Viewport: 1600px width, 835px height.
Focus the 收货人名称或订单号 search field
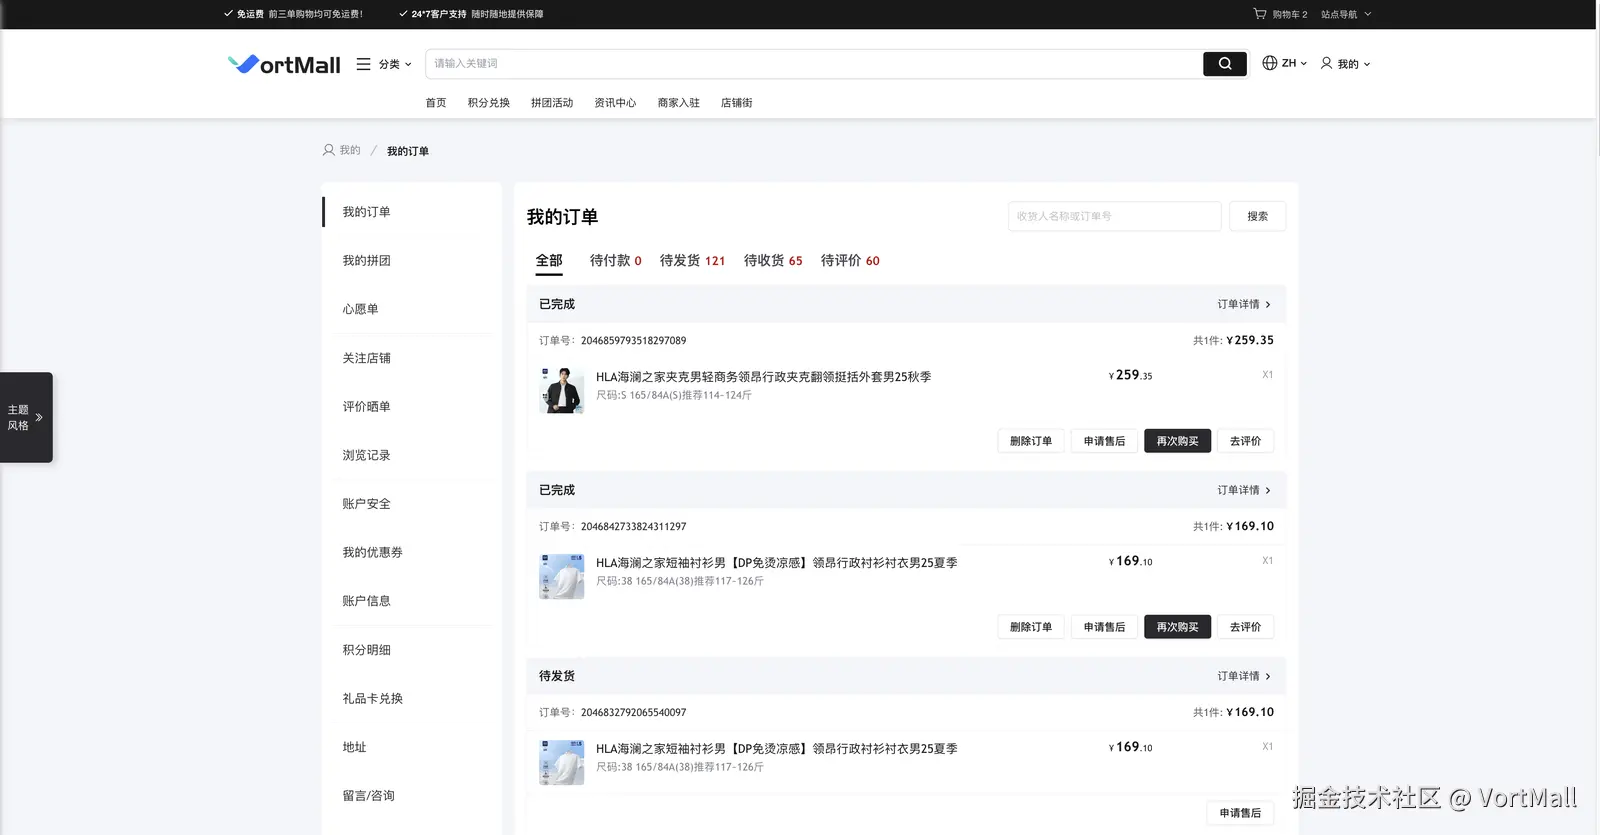point(1114,216)
